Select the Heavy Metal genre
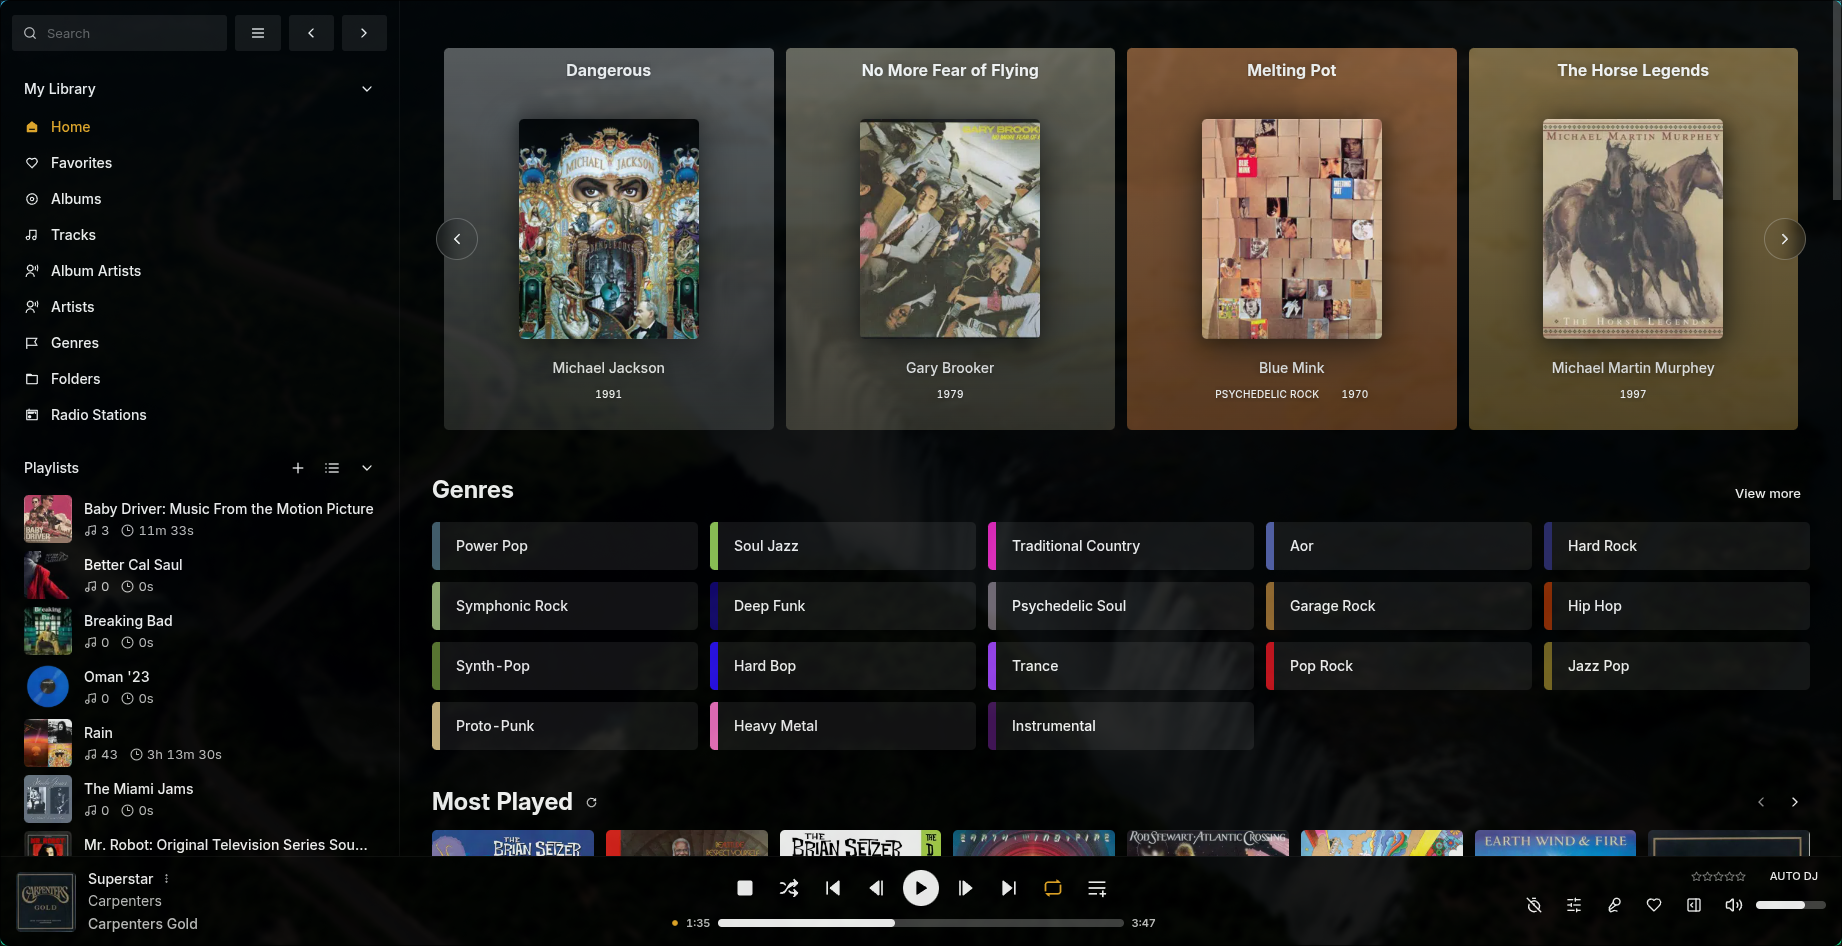 (x=843, y=726)
